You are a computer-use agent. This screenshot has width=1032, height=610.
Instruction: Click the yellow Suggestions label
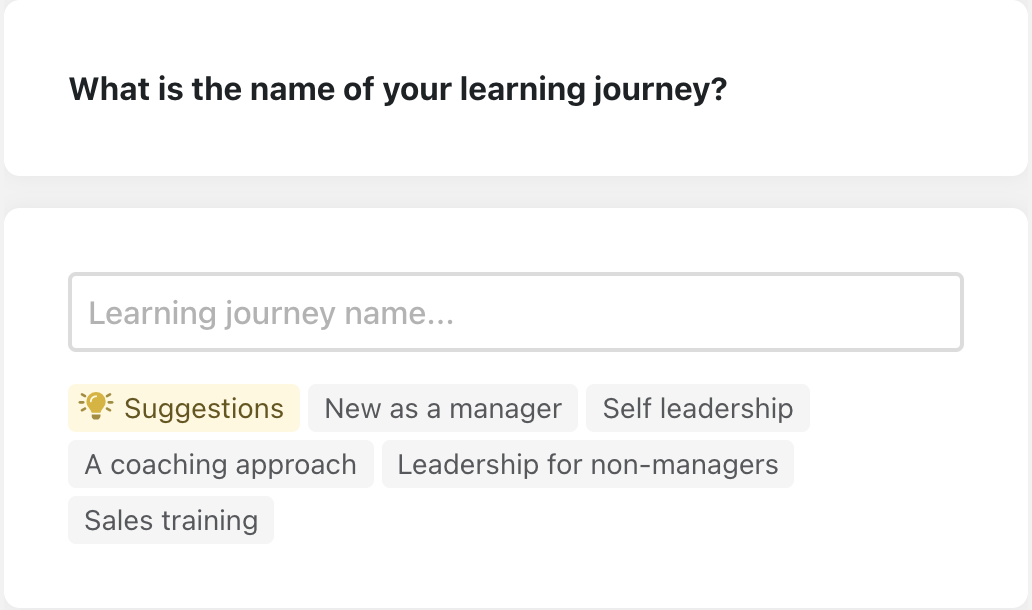203,409
